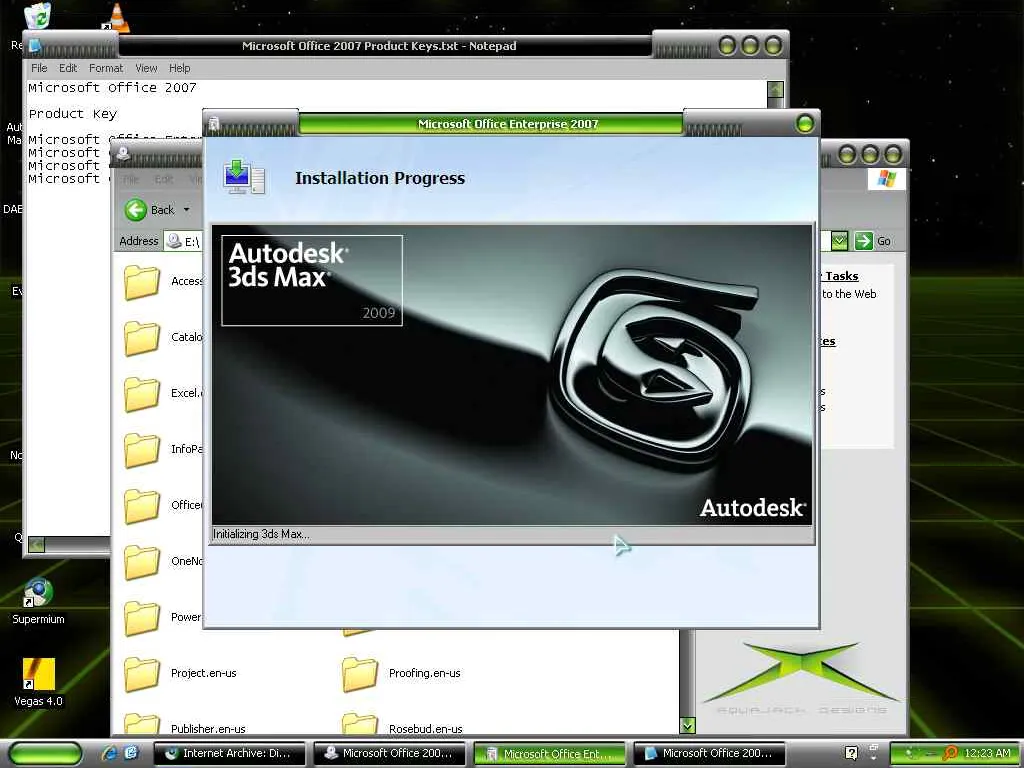Screen dimensions: 1024x768
Task: Click Explorer's scrollbar down arrow
Action: [x=687, y=725]
